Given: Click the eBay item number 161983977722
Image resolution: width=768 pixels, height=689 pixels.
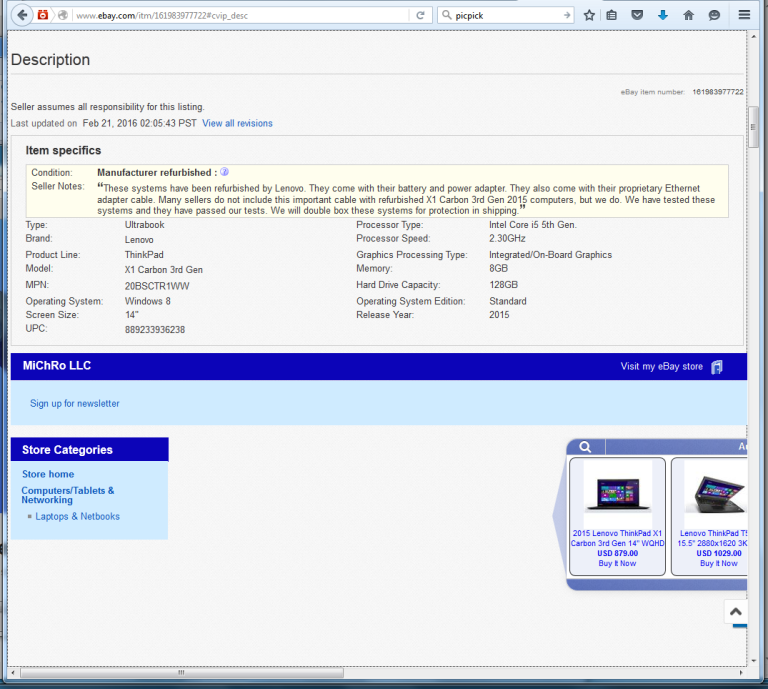Looking at the screenshot, I should coord(718,92).
